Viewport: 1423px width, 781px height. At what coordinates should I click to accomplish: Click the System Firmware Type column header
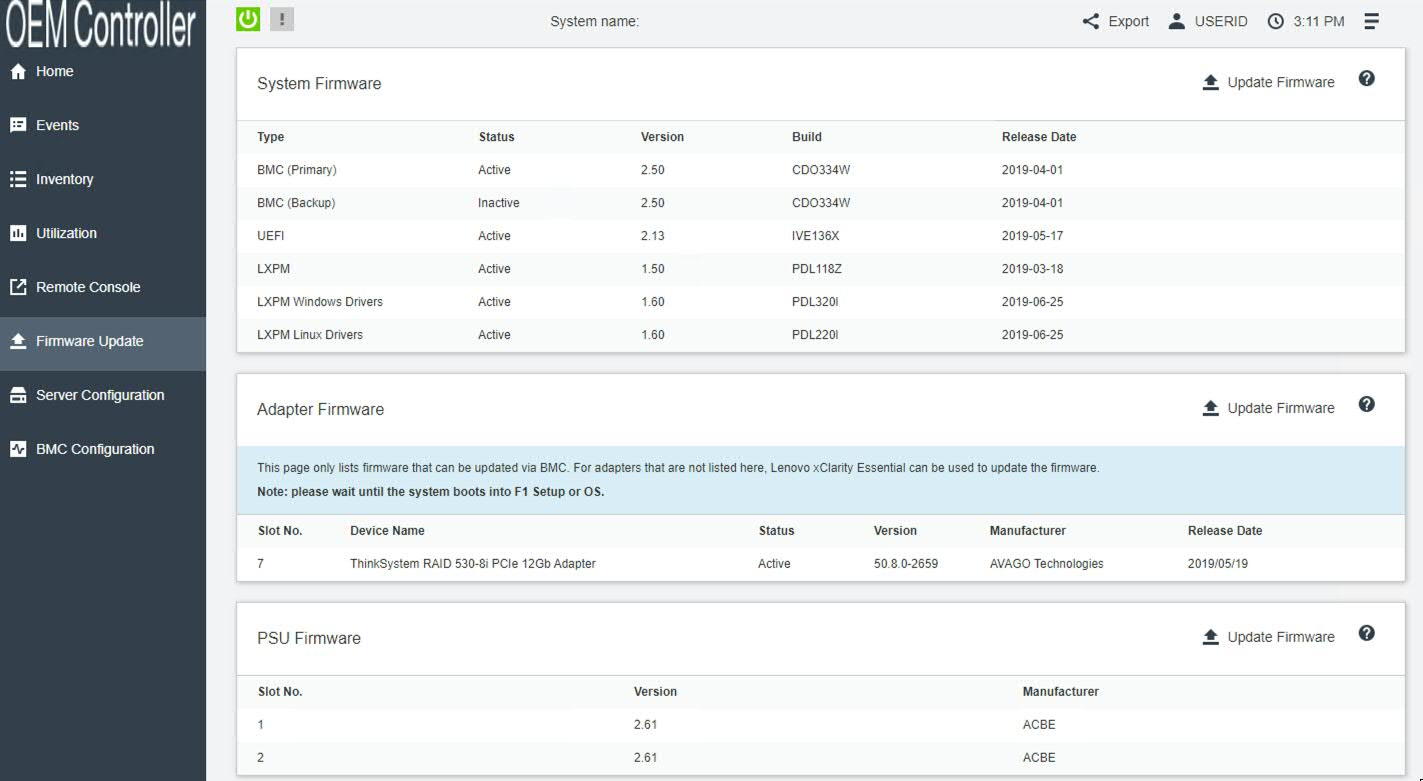270,137
